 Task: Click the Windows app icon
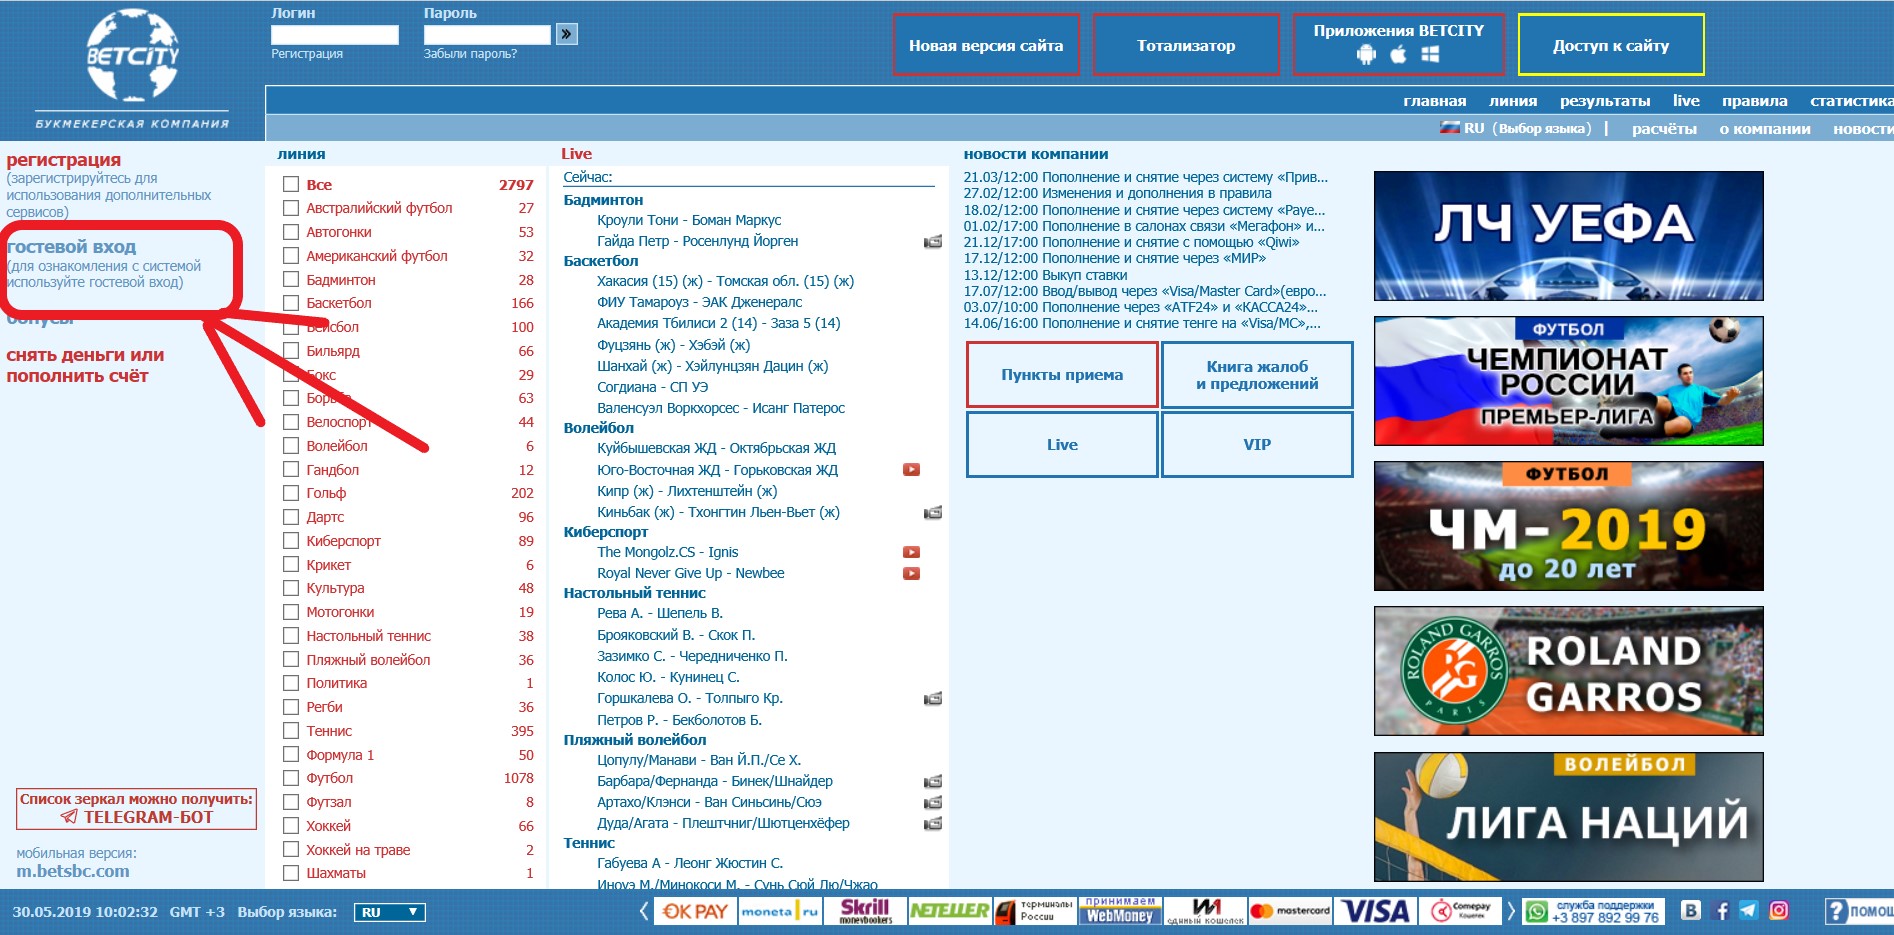1430,55
